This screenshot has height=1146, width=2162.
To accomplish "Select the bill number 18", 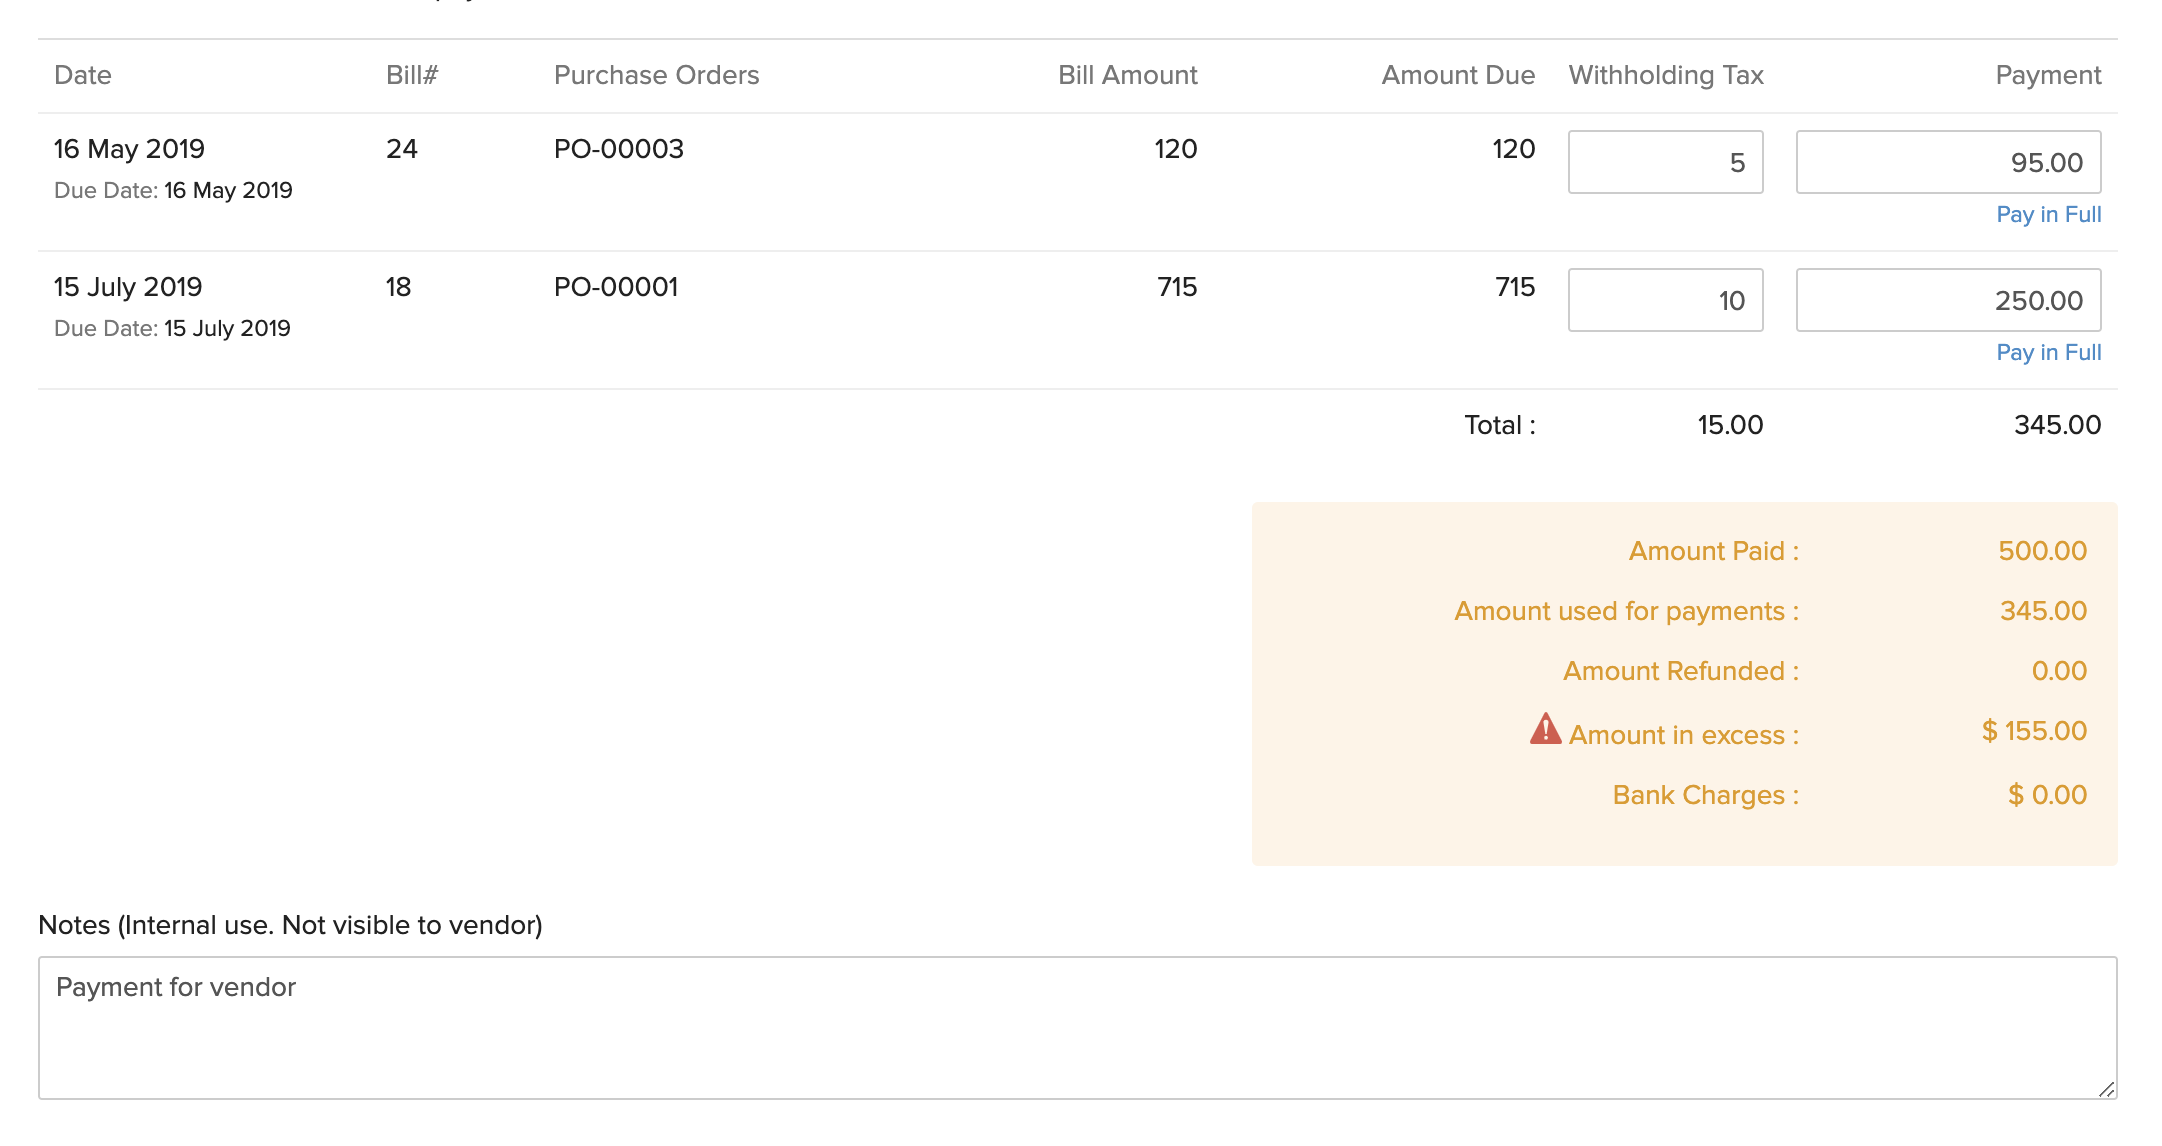I will [x=399, y=286].
